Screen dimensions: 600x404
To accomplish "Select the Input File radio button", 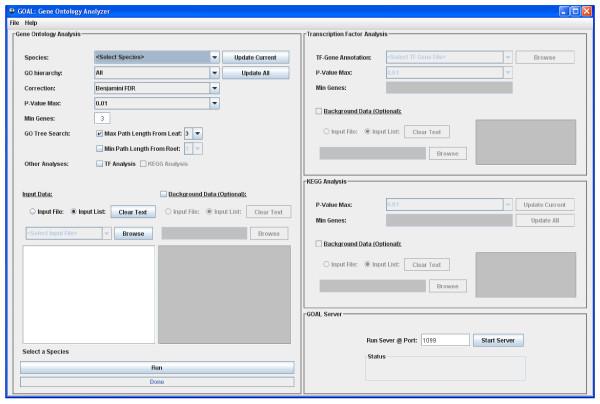I will coord(35,212).
